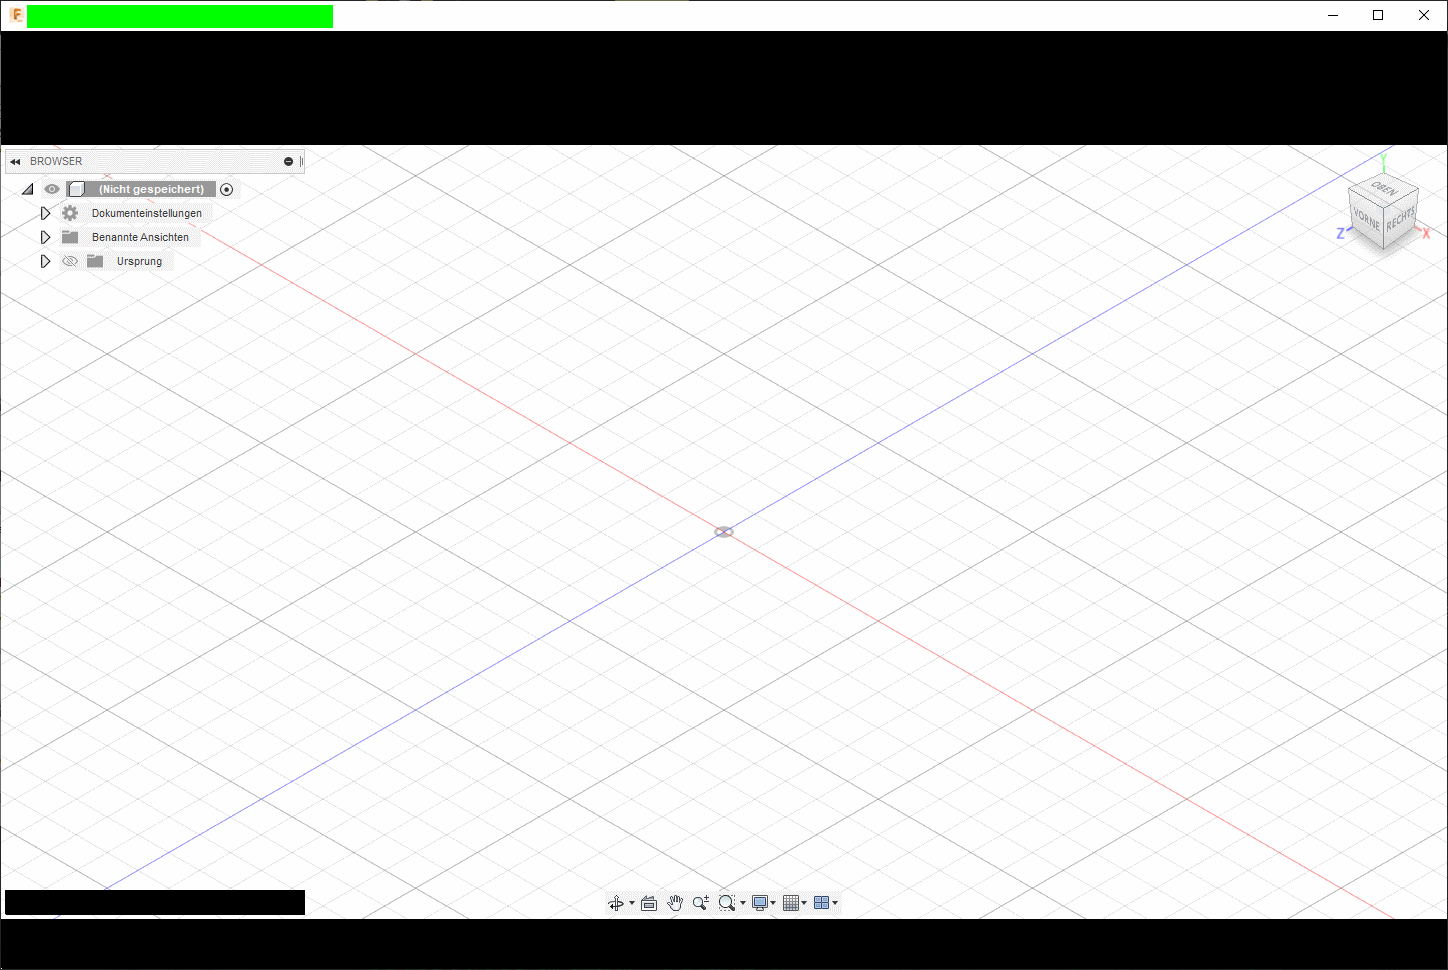The height and width of the screenshot is (970, 1448).
Task: Click the BROWSER panel minus button
Action: click(288, 161)
